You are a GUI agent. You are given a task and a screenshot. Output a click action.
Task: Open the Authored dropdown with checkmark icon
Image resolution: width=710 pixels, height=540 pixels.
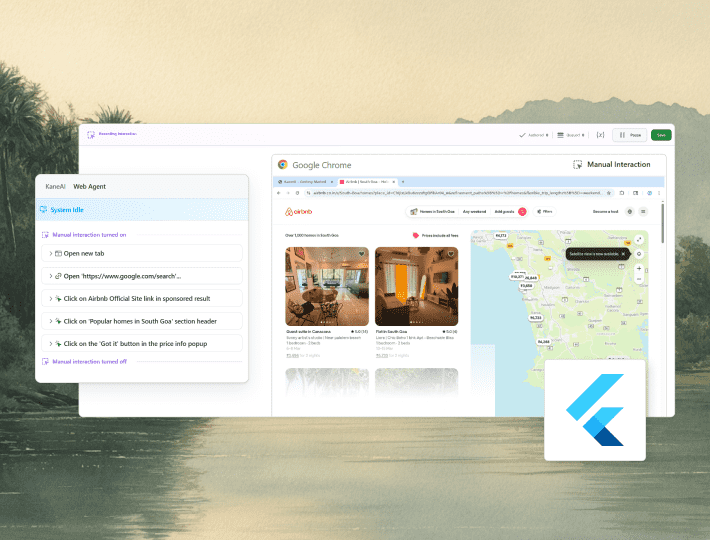533,135
